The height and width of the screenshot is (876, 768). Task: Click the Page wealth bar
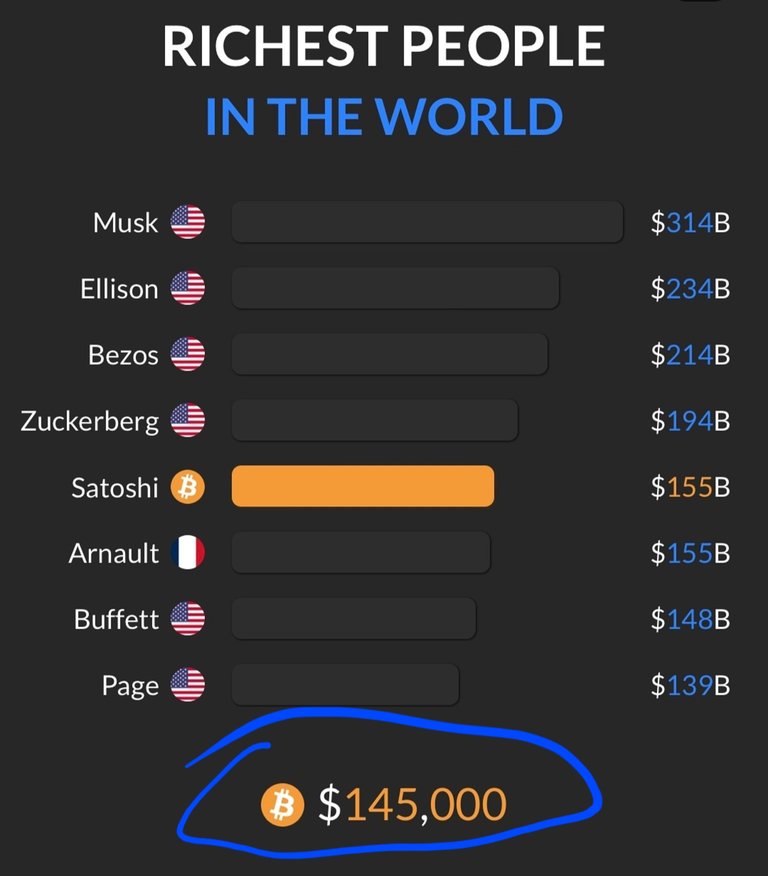345,684
